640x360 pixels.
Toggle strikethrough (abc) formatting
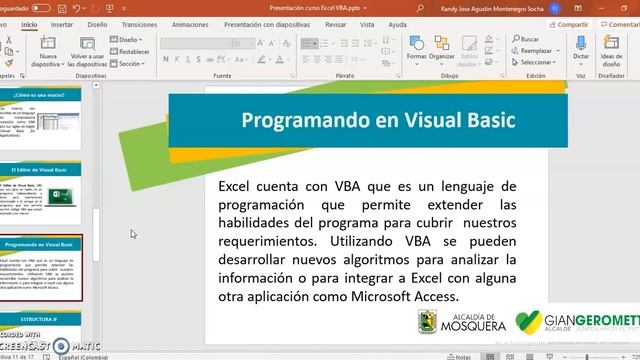210,60
